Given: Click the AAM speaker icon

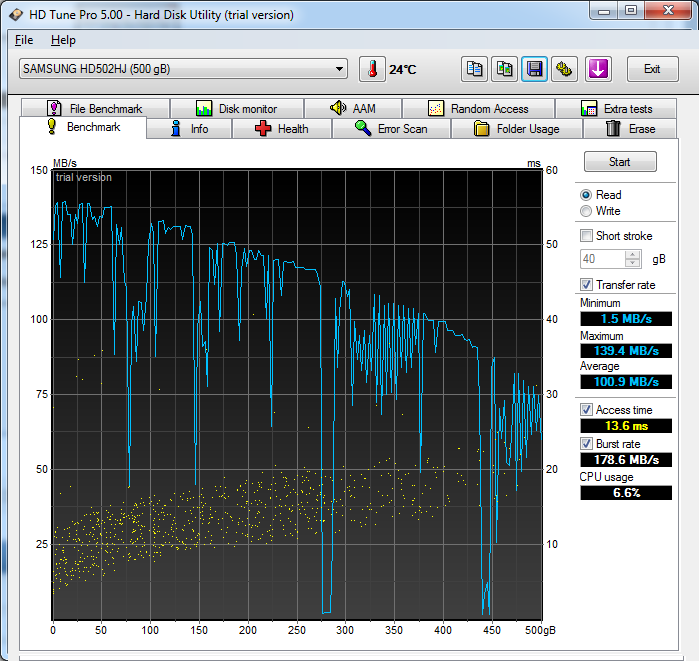Looking at the screenshot, I should click(338, 108).
